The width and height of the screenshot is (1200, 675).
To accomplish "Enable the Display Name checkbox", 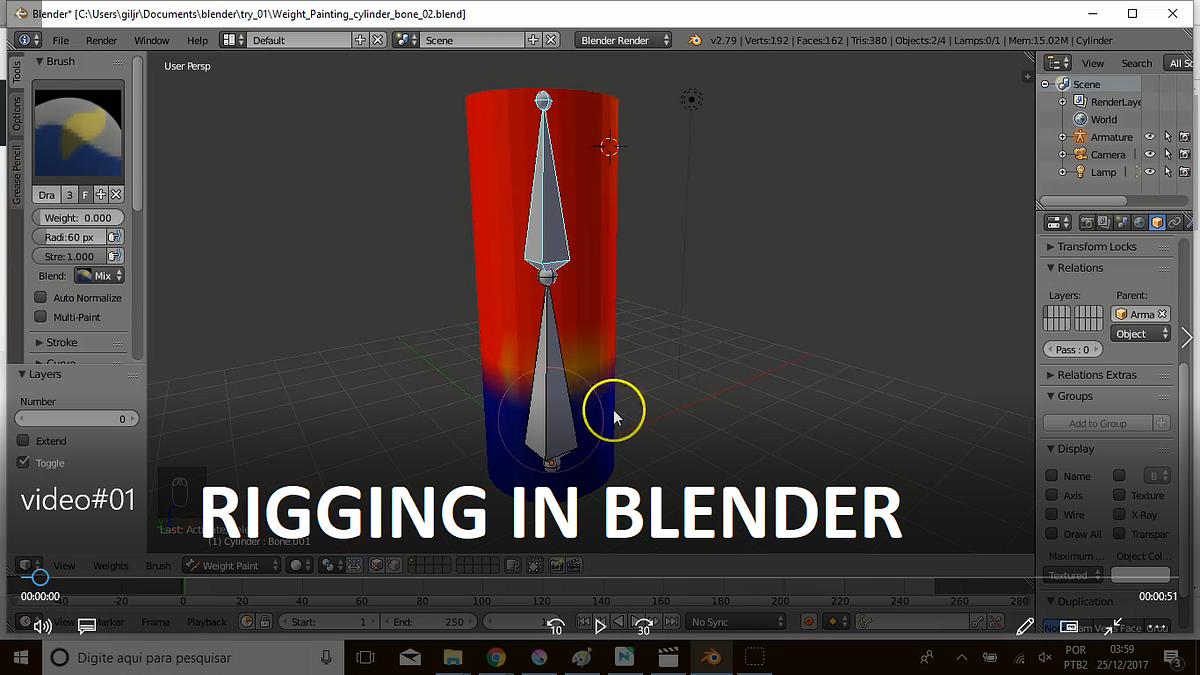I will 1052,476.
